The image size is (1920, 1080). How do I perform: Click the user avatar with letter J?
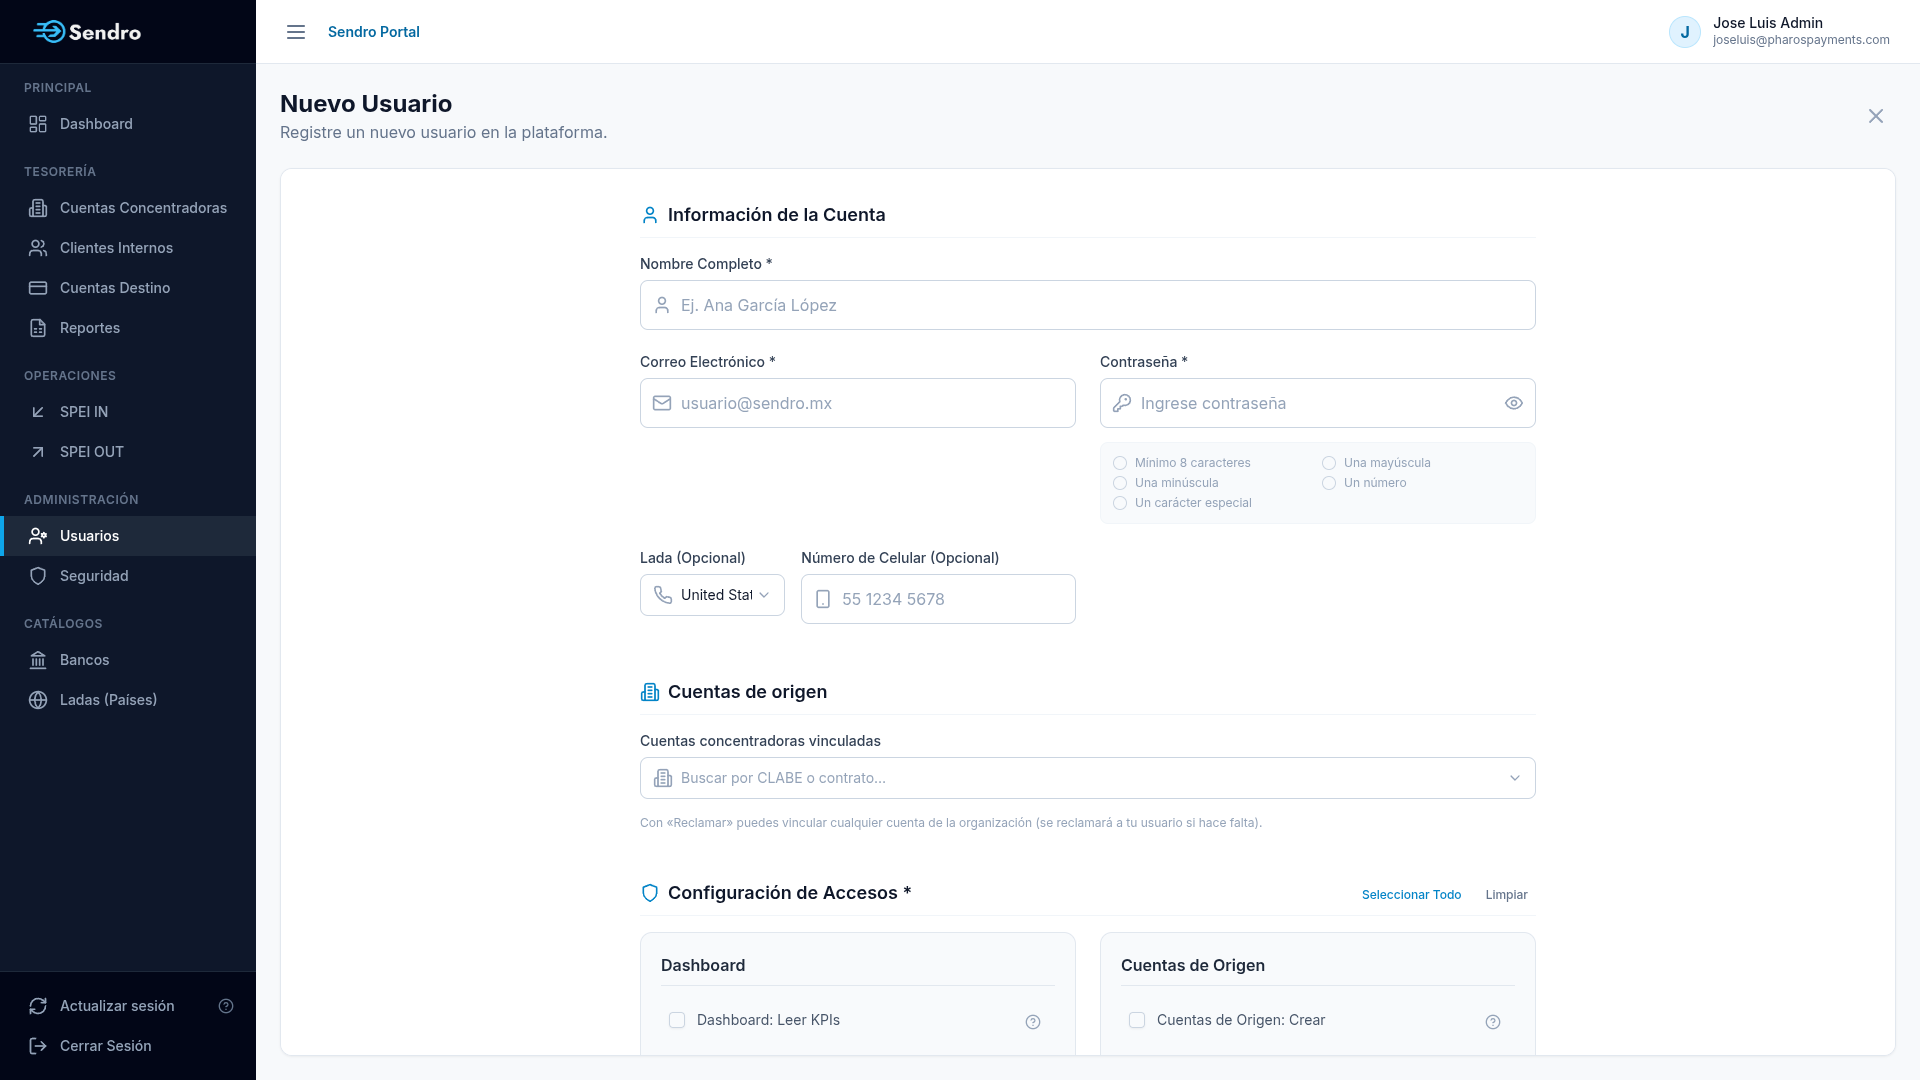coord(1685,32)
